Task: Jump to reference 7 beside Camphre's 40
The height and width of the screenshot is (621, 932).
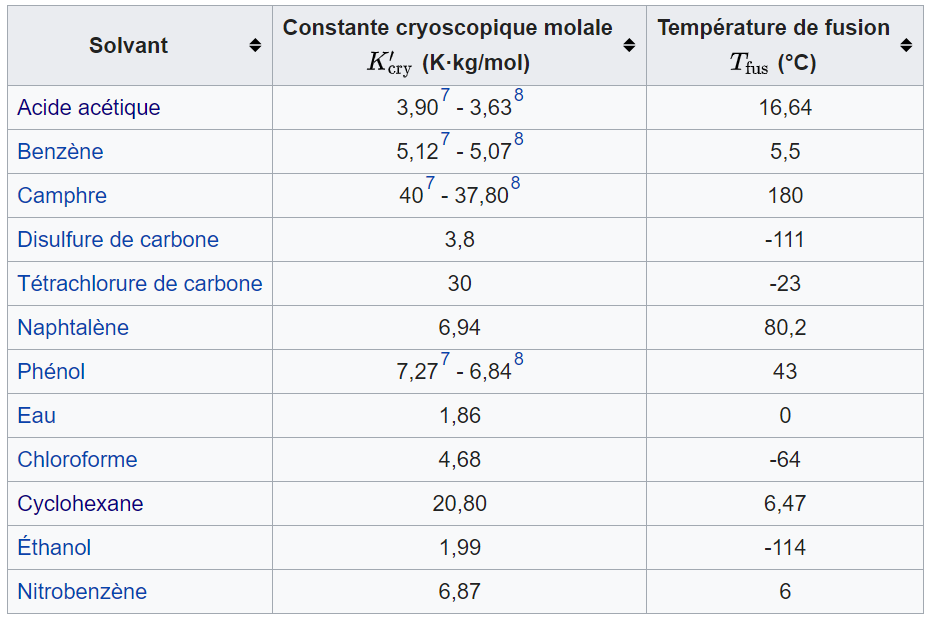Action: pyautogui.click(x=430, y=184)
